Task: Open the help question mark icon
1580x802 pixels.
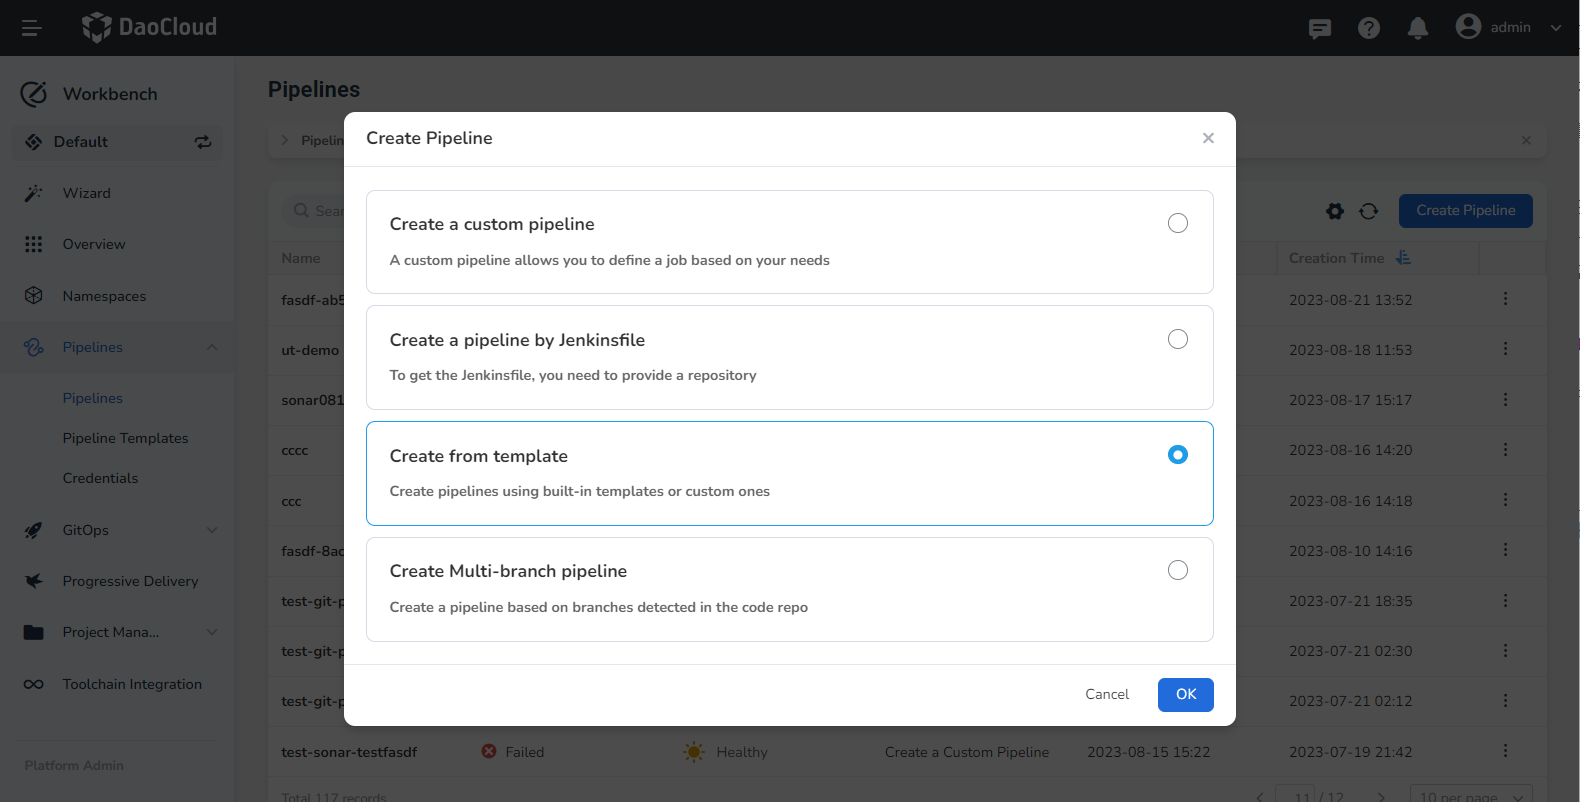Action: 1369,28
